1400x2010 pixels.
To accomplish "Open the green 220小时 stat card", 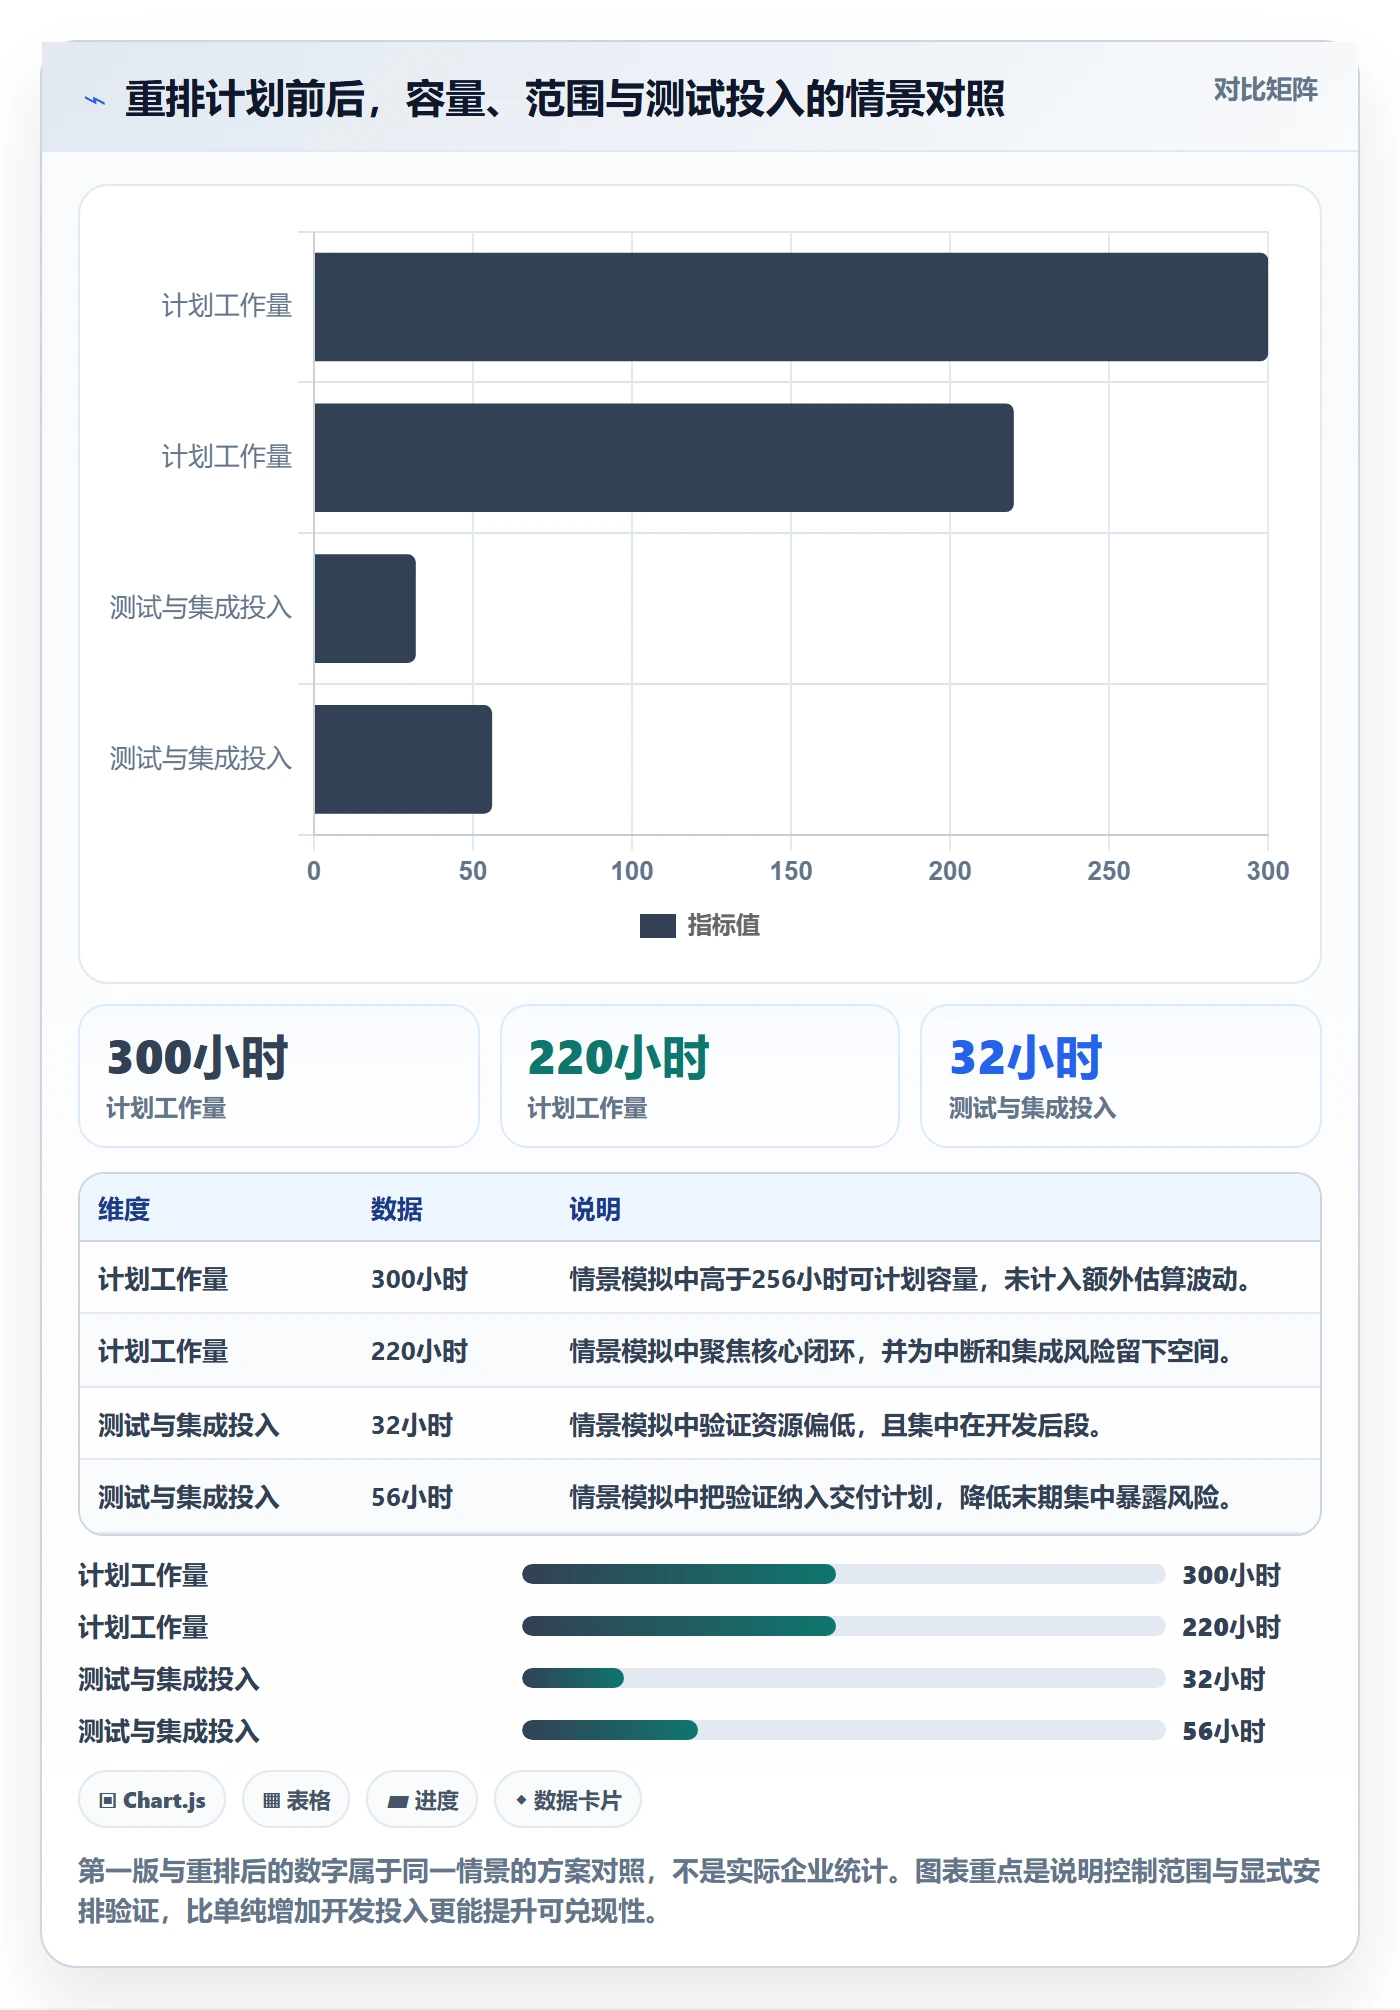I will tap(700, 1076).
